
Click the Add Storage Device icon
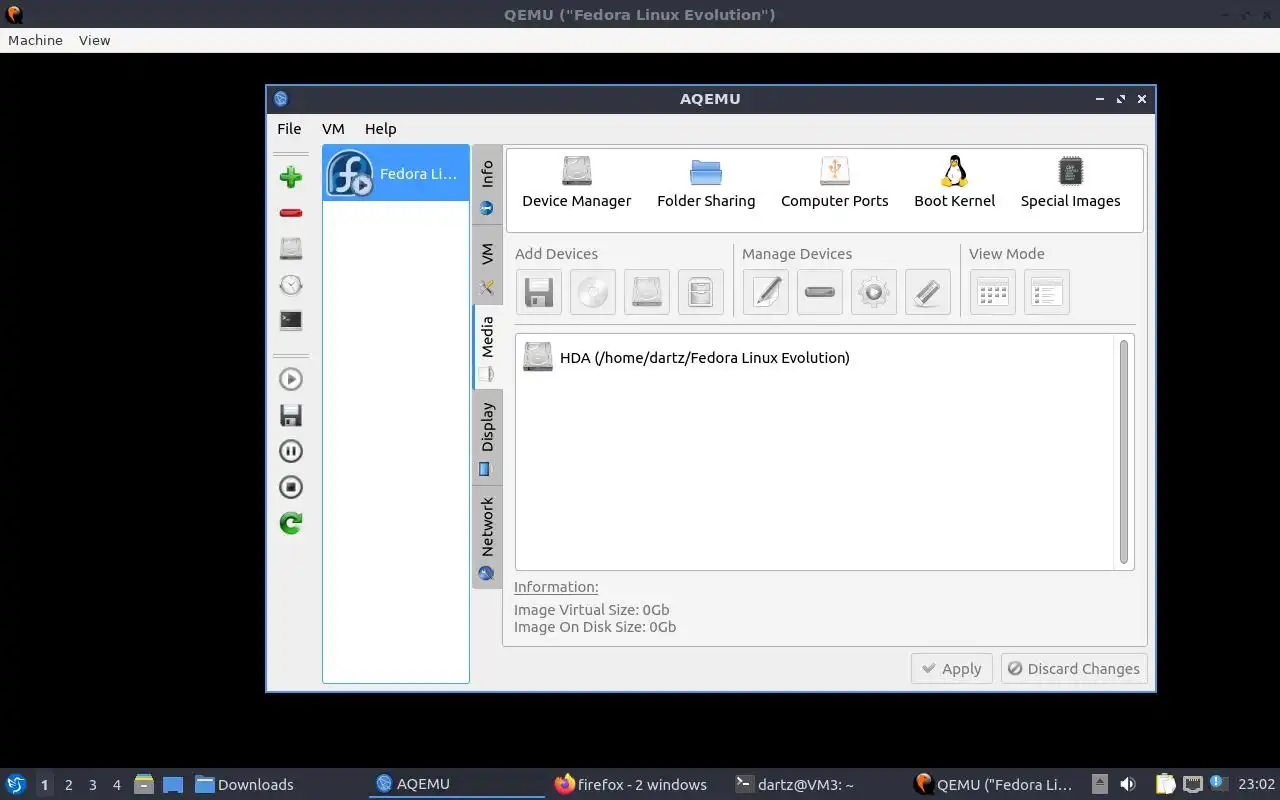701,292
